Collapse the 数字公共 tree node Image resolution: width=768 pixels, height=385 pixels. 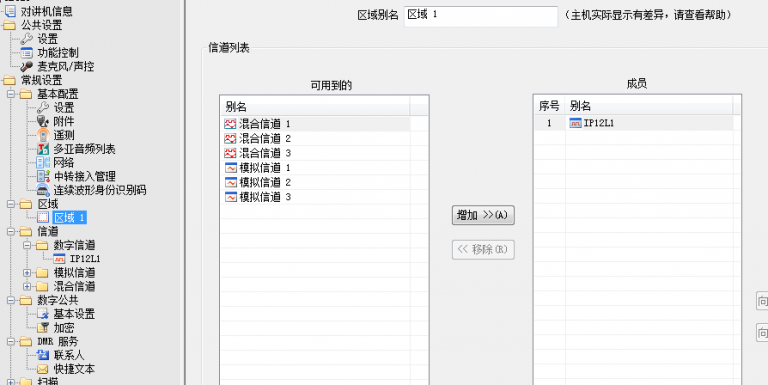(11, 300)
